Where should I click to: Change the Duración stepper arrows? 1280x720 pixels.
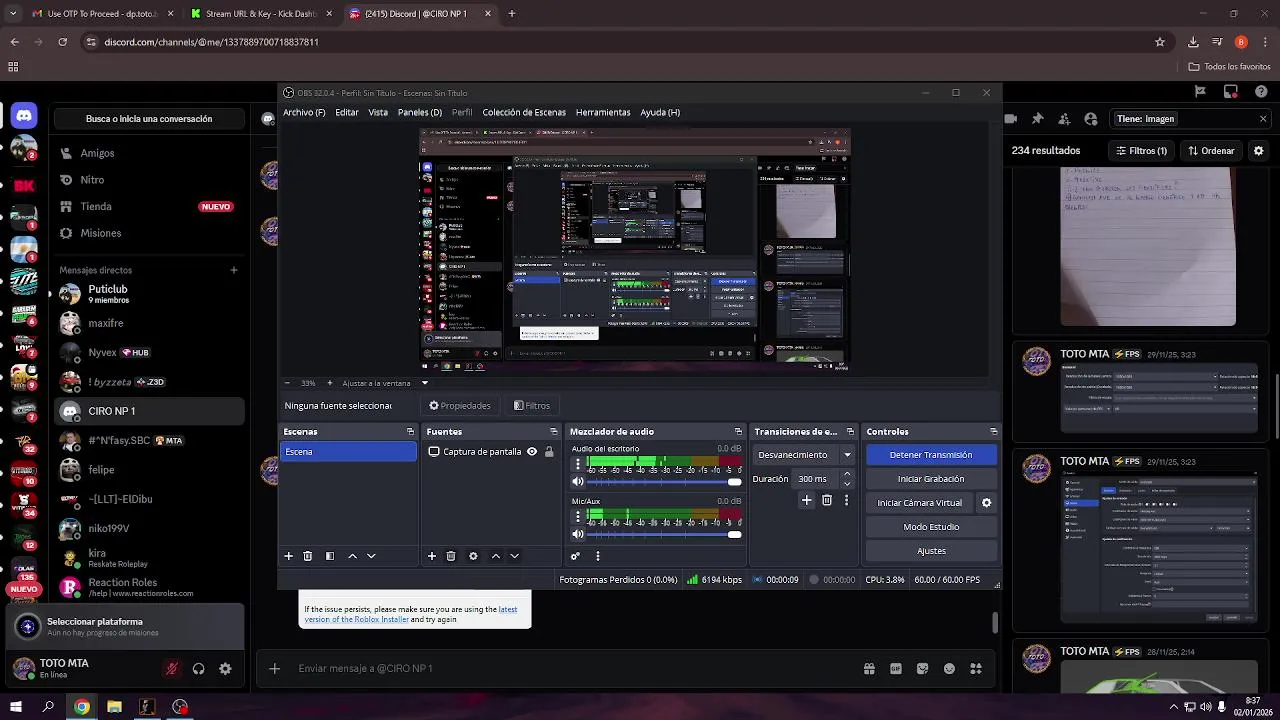847,479
